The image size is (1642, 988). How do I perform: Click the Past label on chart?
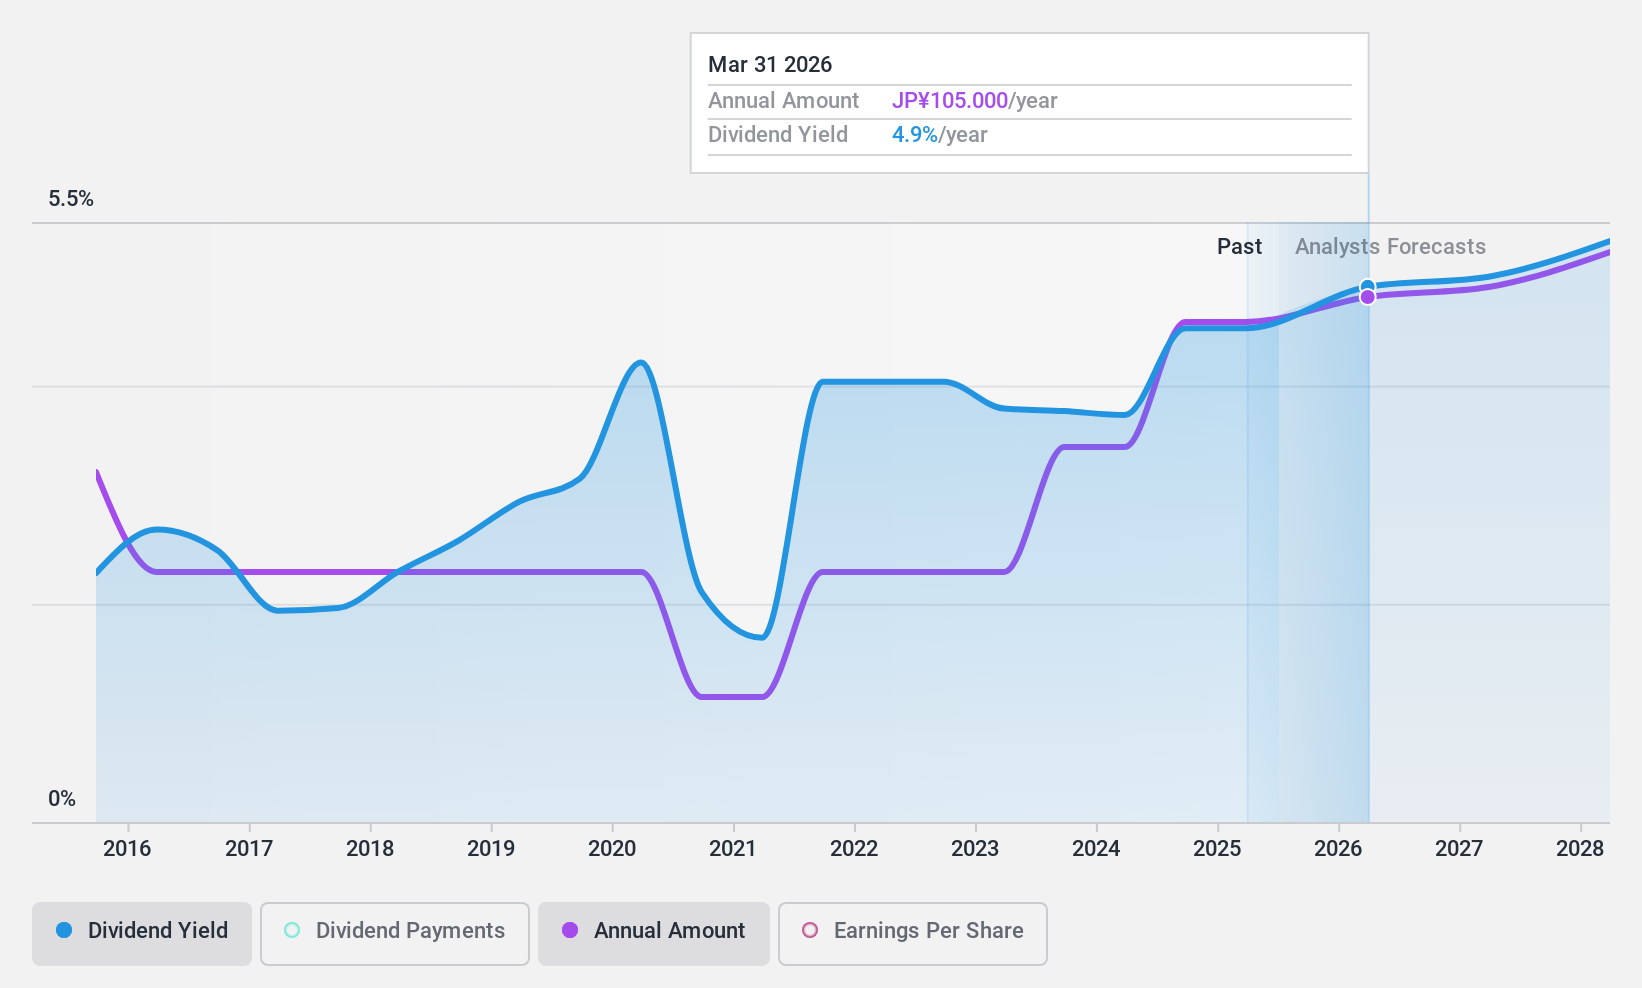coord(1239,247)
